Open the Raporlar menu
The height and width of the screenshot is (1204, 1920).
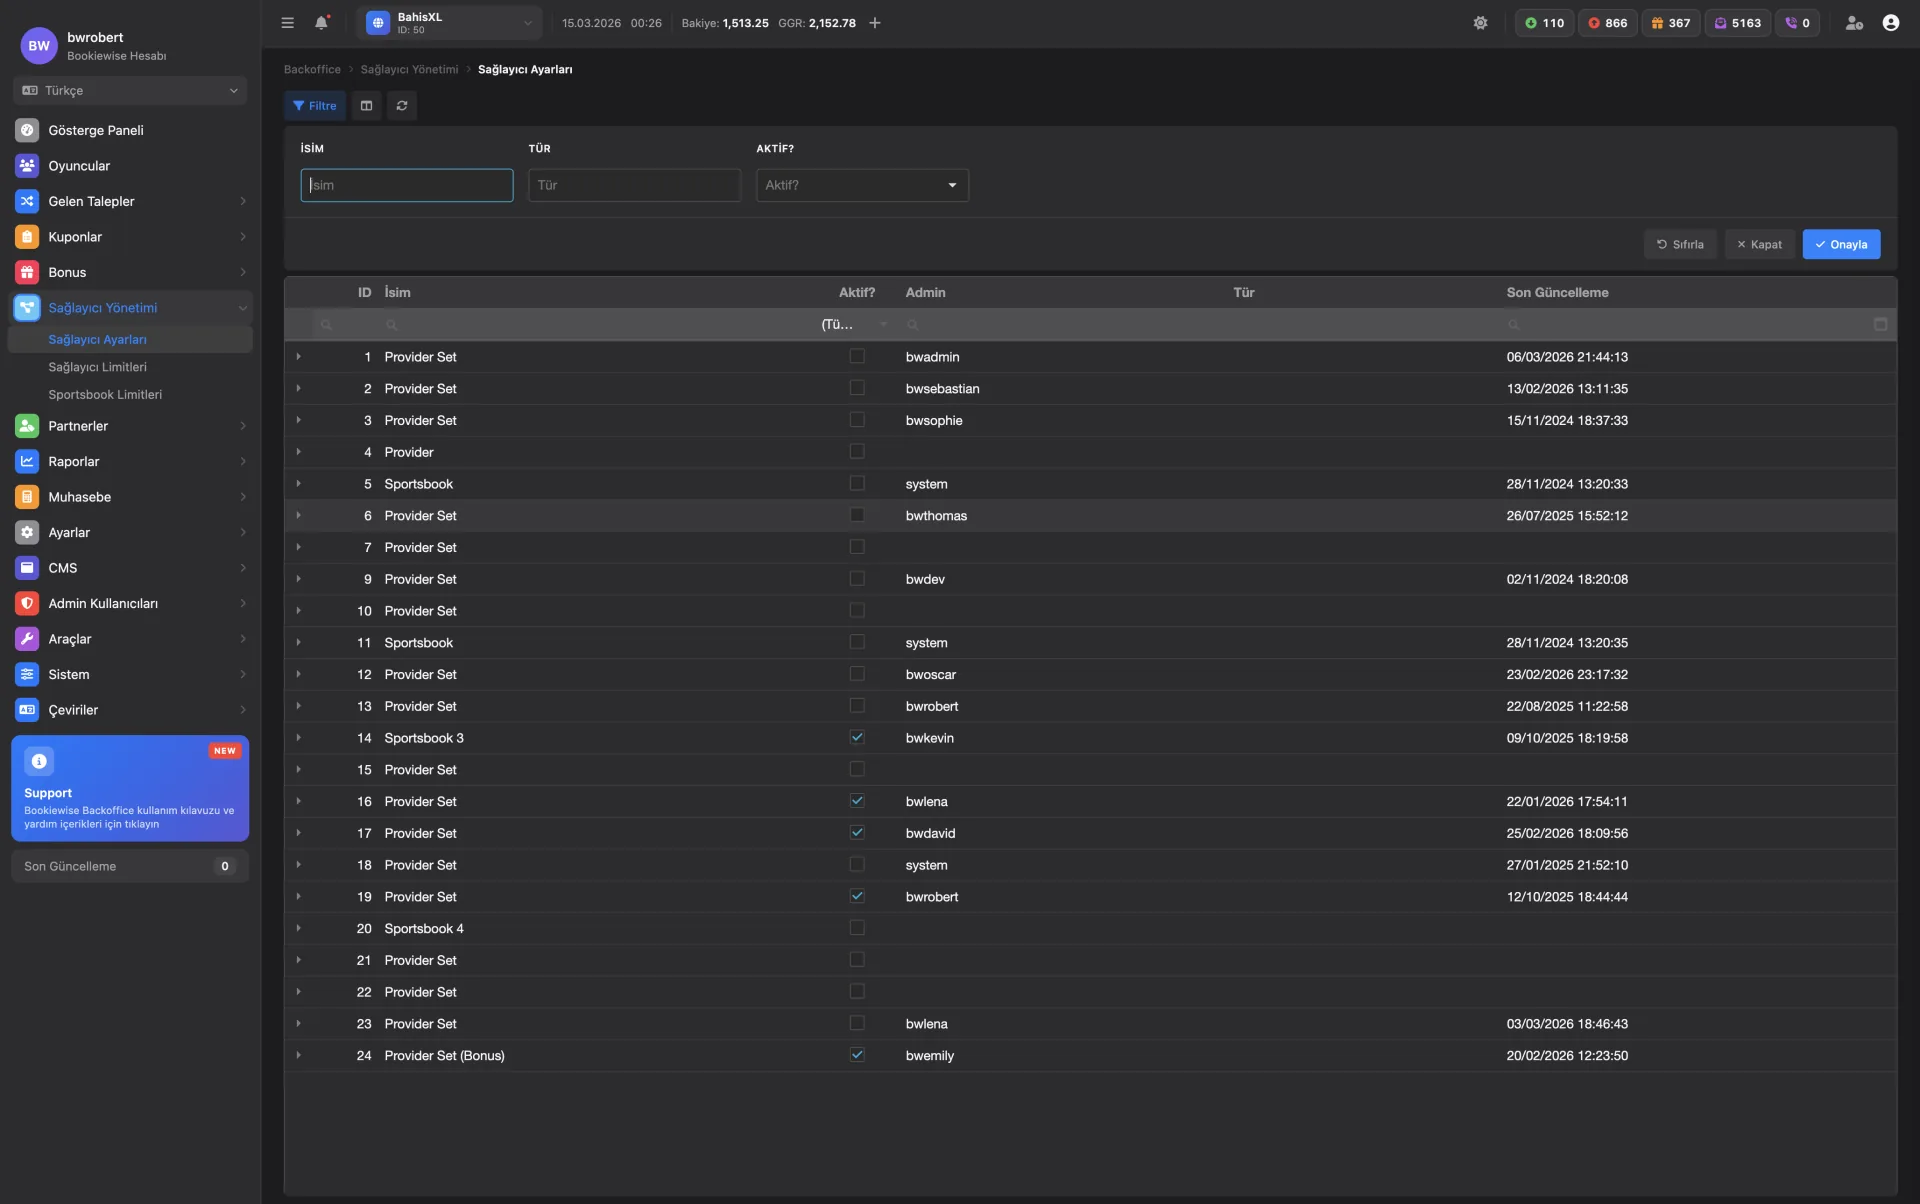74,462
